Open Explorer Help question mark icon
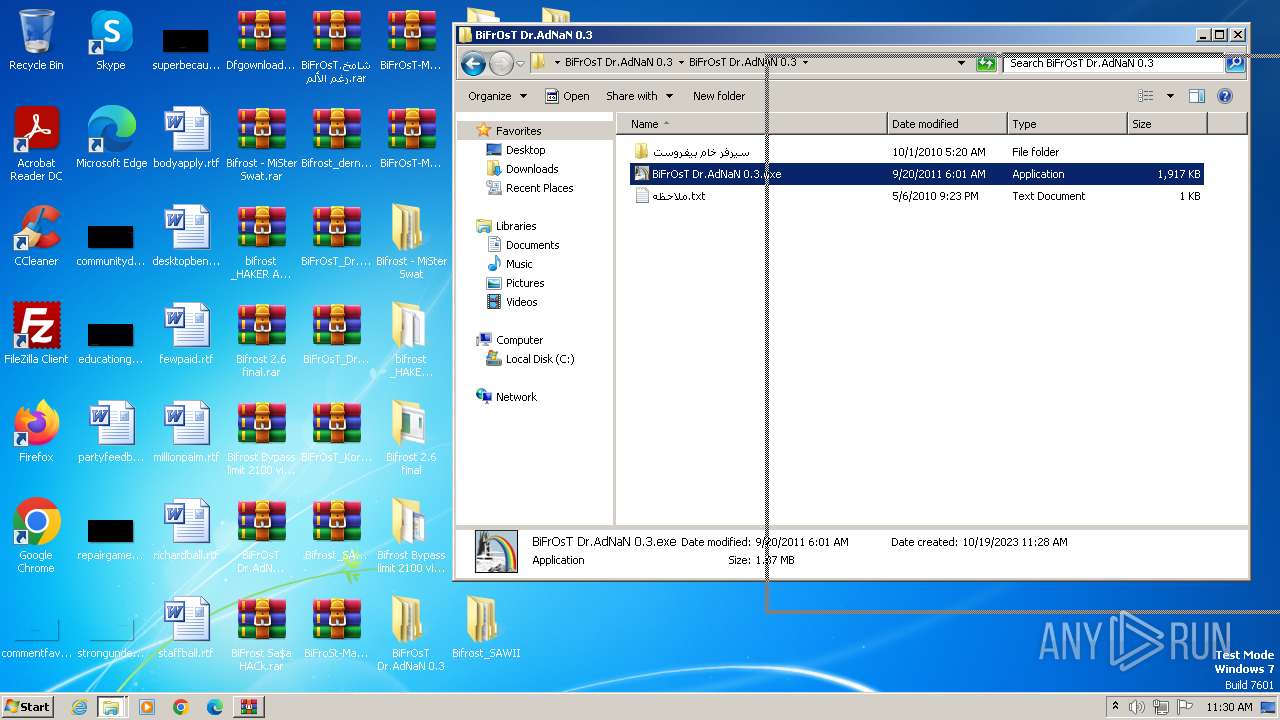 tap(1225, 96)
